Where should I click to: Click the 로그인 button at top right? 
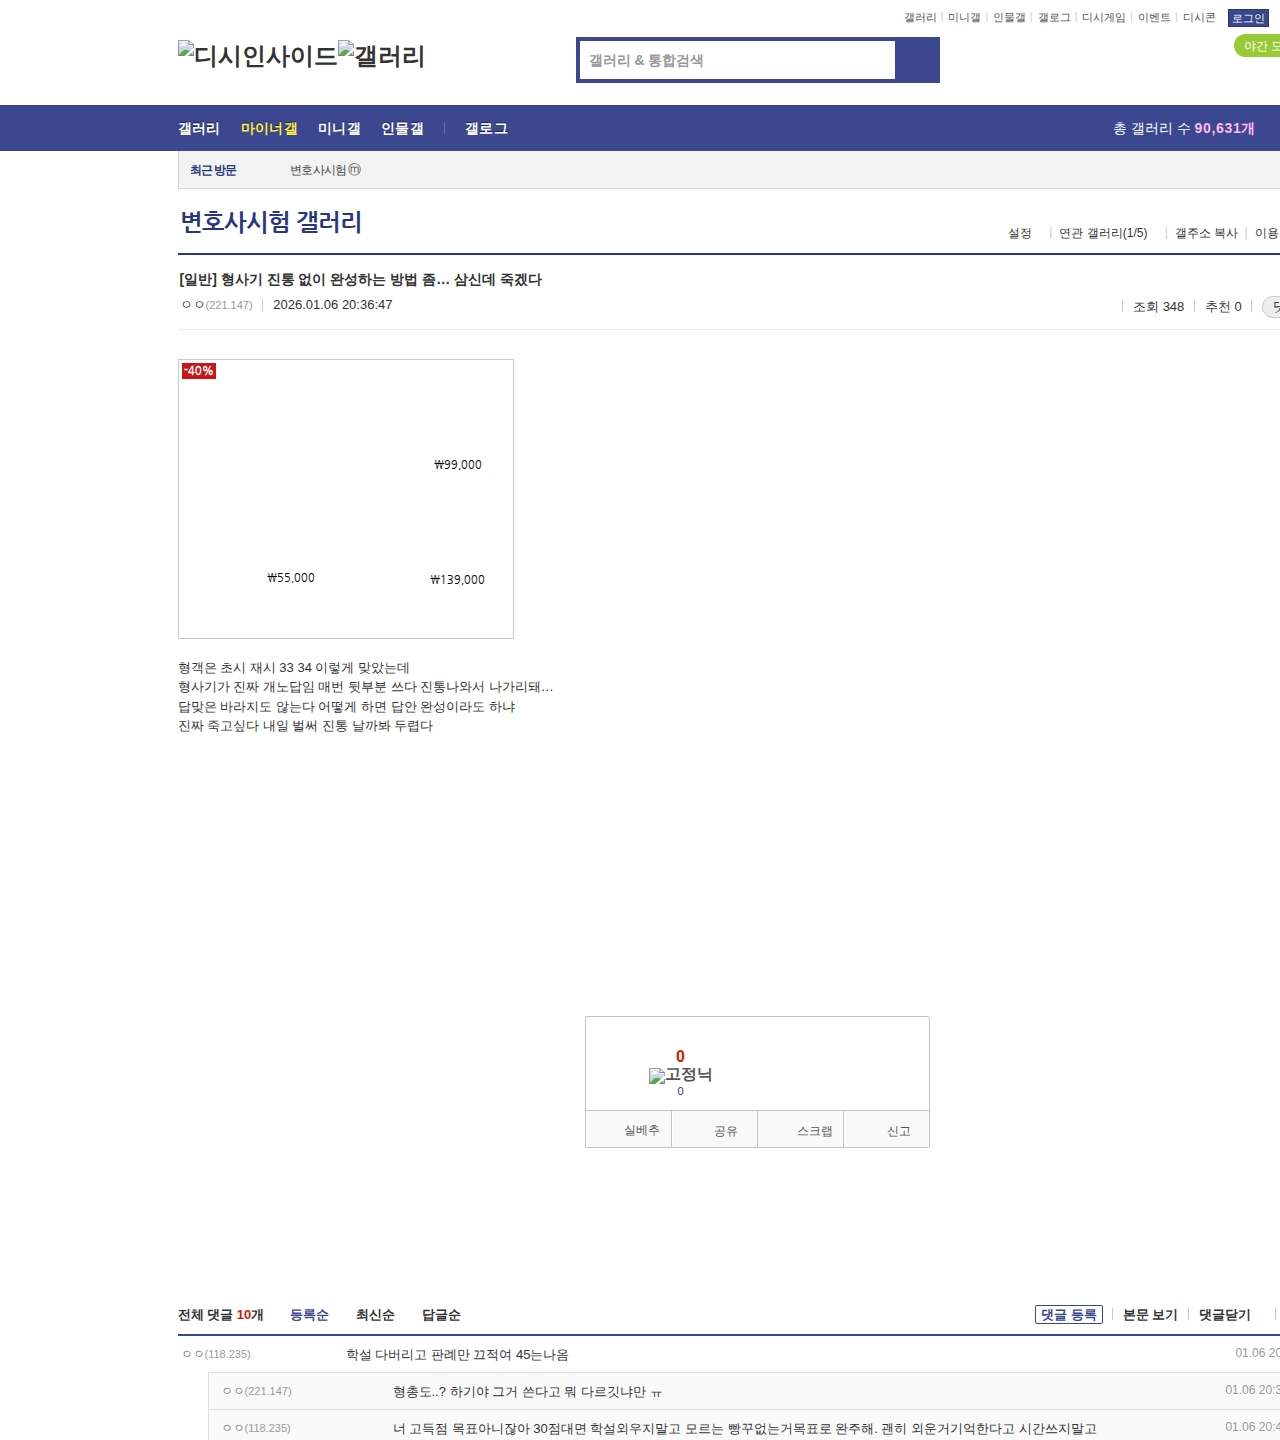(1248, 18)
